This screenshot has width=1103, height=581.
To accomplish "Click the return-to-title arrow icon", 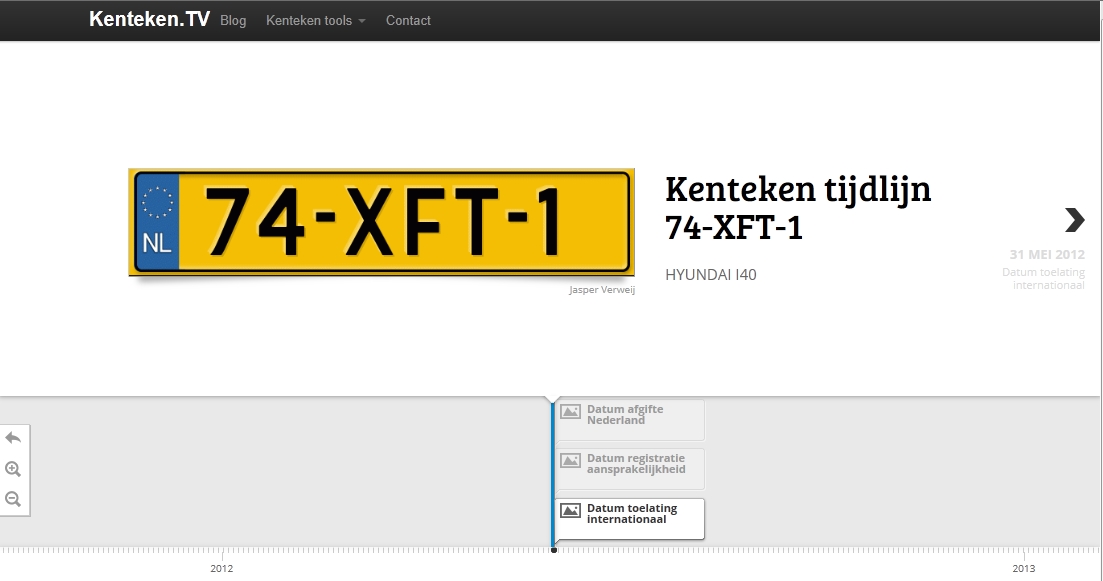I will pyautogui.click(x=13, y=438).
